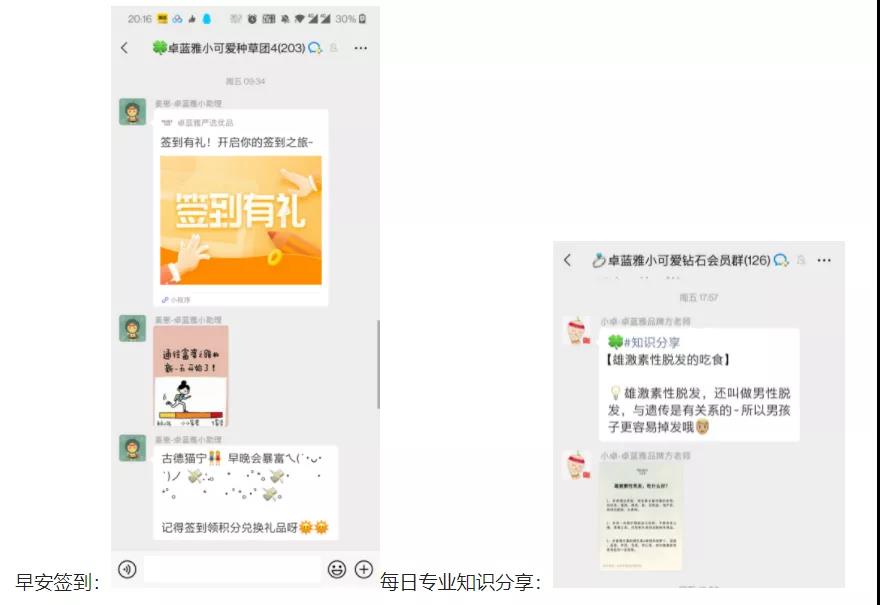Image resolution: width=880 pixels, height=605 pixels.
Task: Tap sender avatar above 签到有礼 card
Action: [133, 111]
